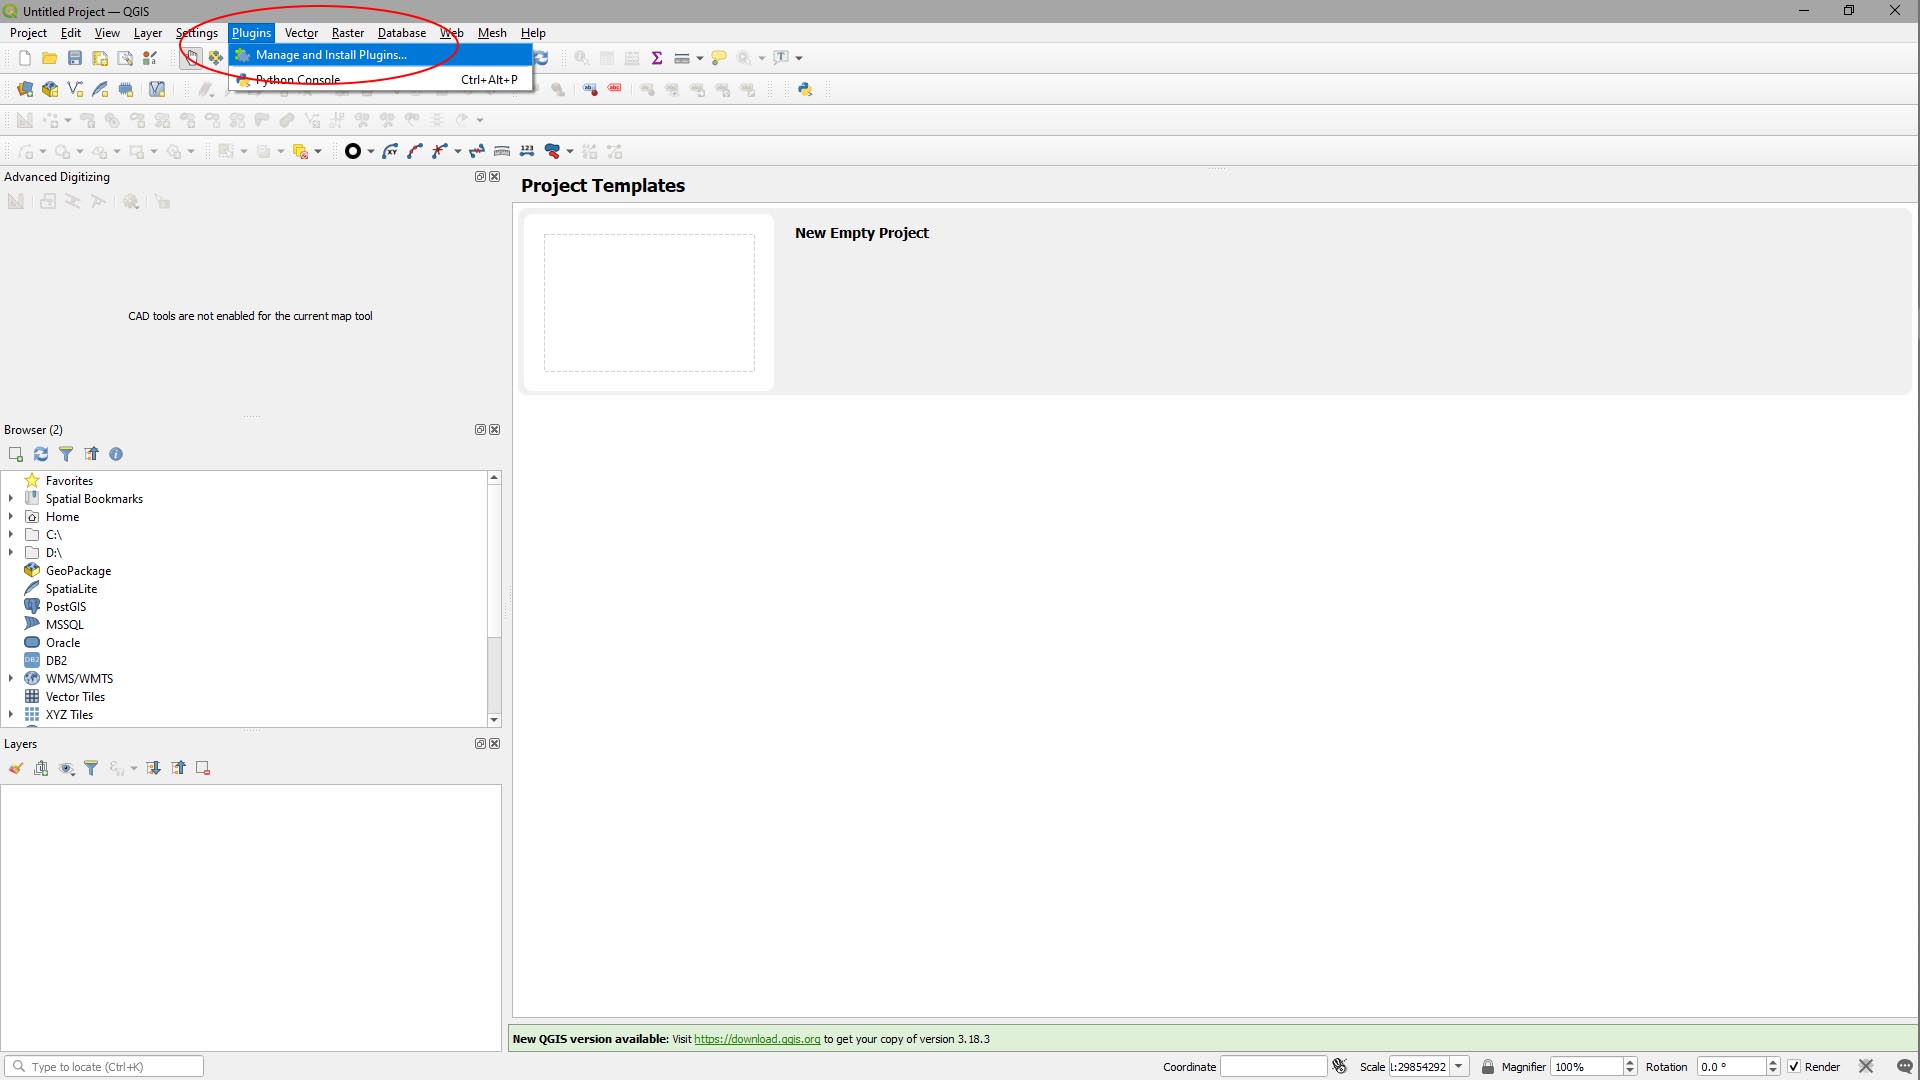
Task: Click the Messages speech bubble icon
Action: pos(1905,1066)
